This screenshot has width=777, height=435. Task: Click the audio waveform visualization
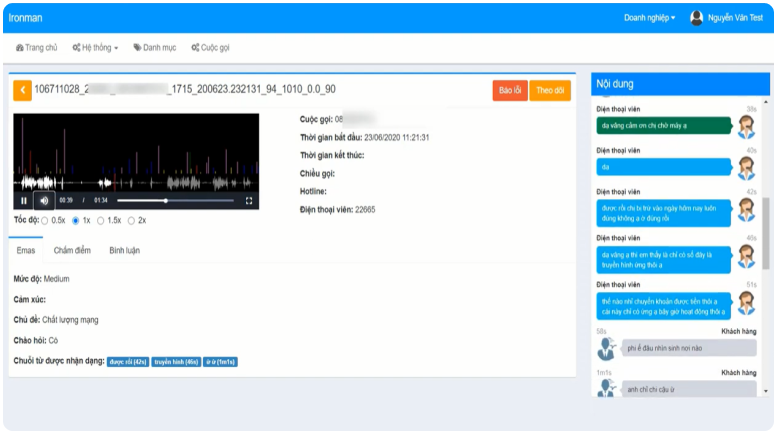(x=136, y=153)
